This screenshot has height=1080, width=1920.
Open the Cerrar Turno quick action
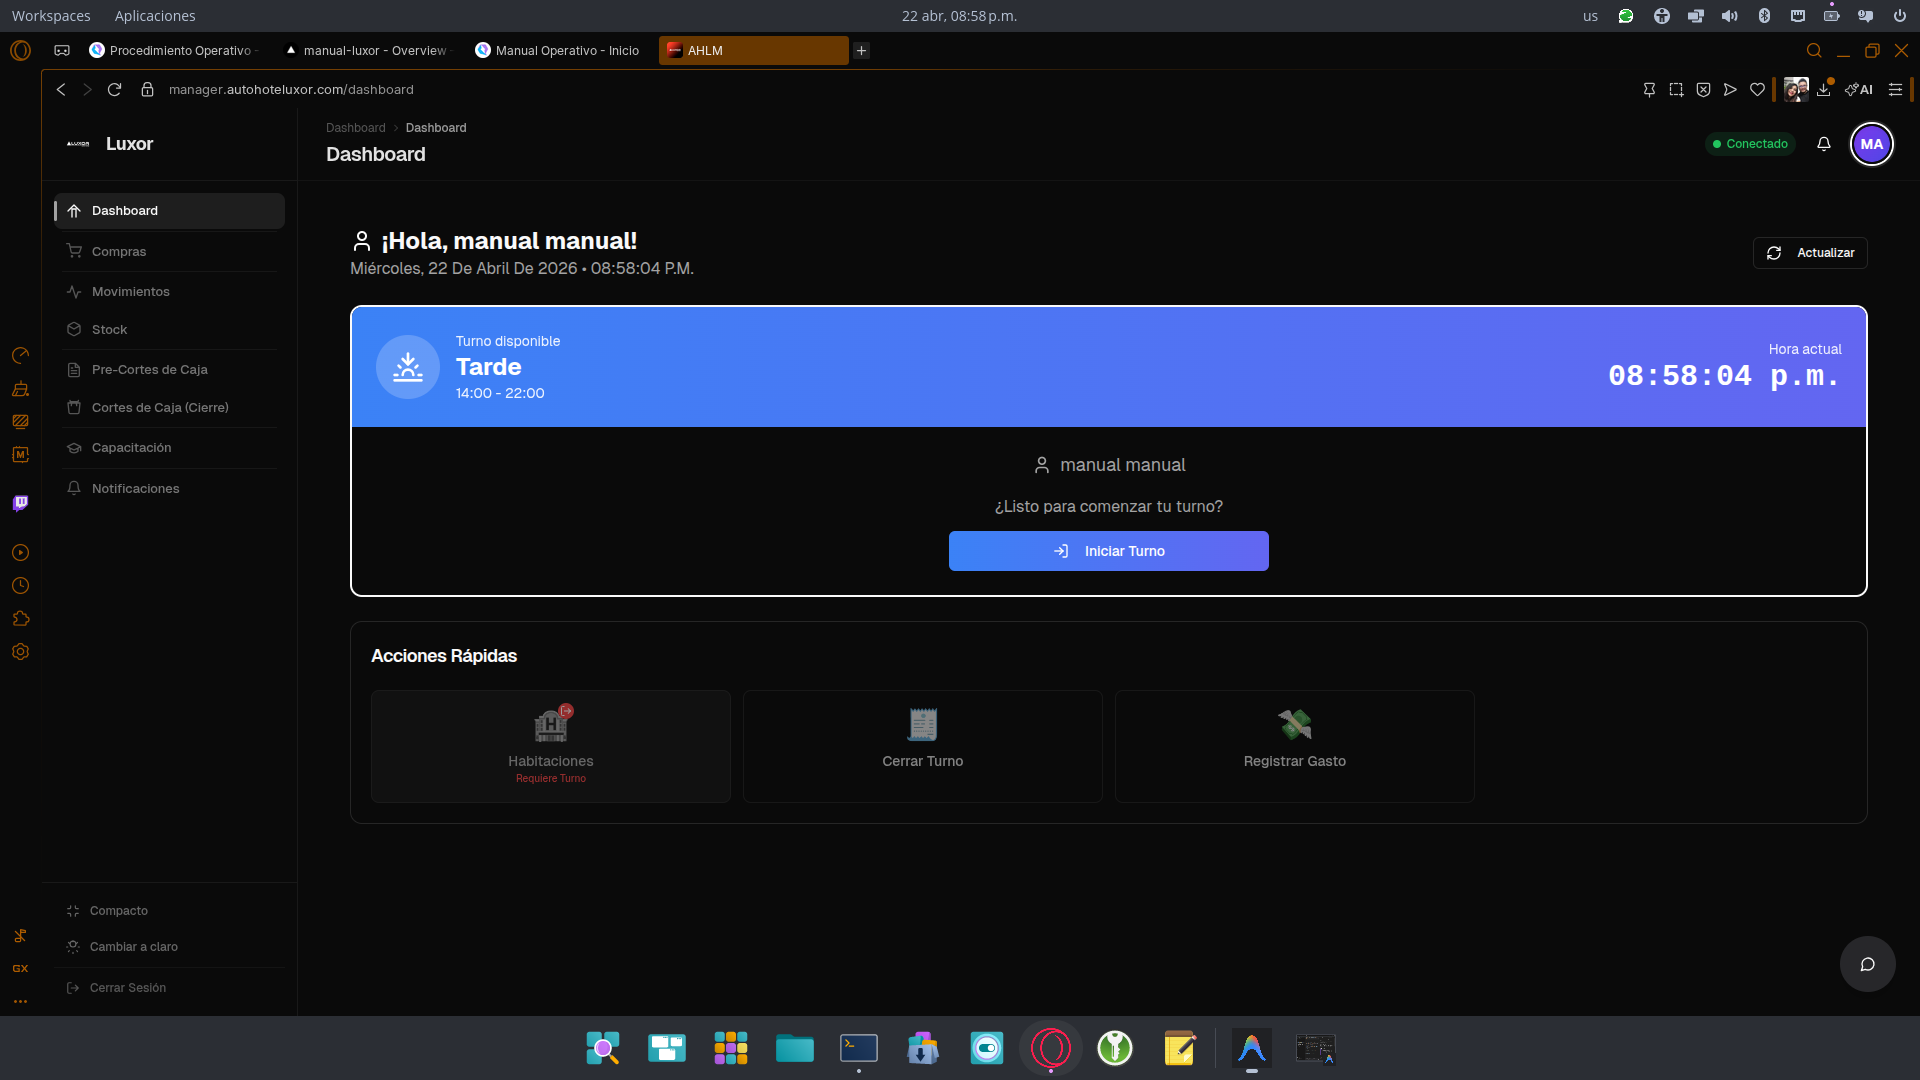click(922, 746)
